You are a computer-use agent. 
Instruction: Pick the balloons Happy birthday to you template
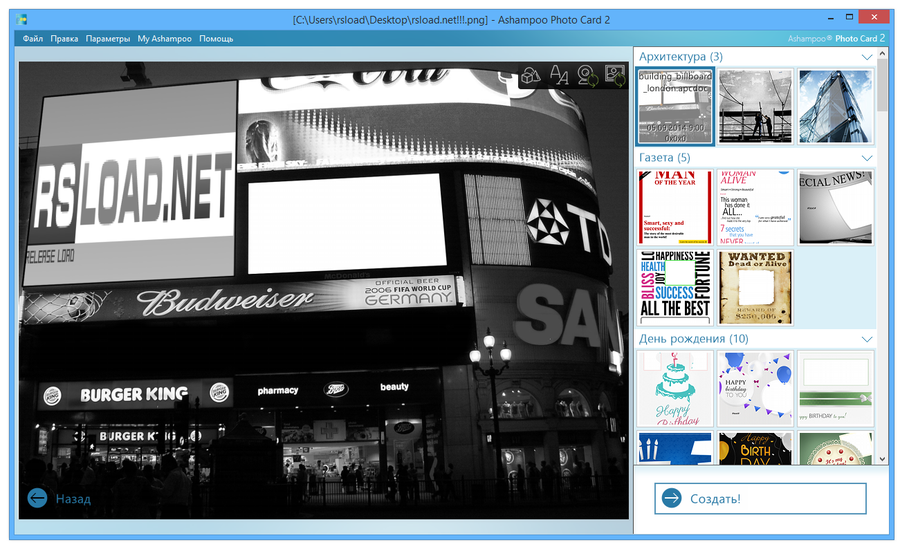coord(755,389)
